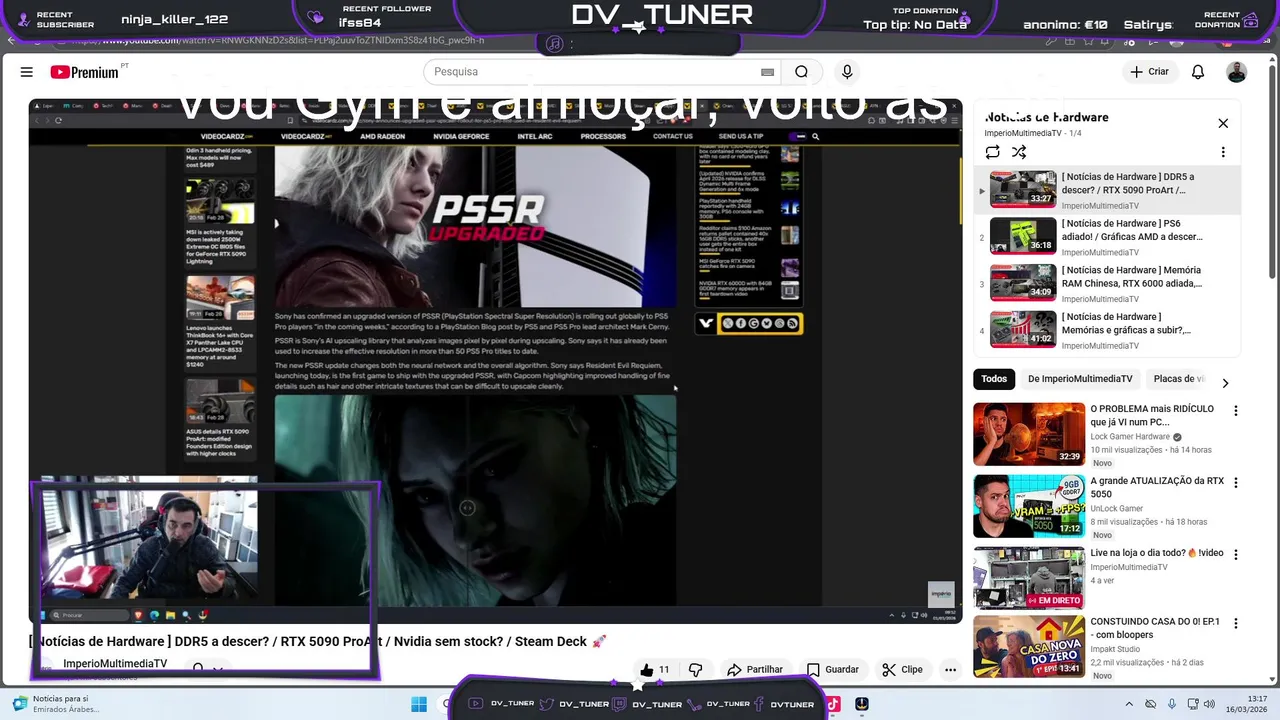The width and height of the screenshot is (1280, 720).
Task: Open A grande ATUALIZAÇÃO da RTX 5050
Action: [1029, 506]
